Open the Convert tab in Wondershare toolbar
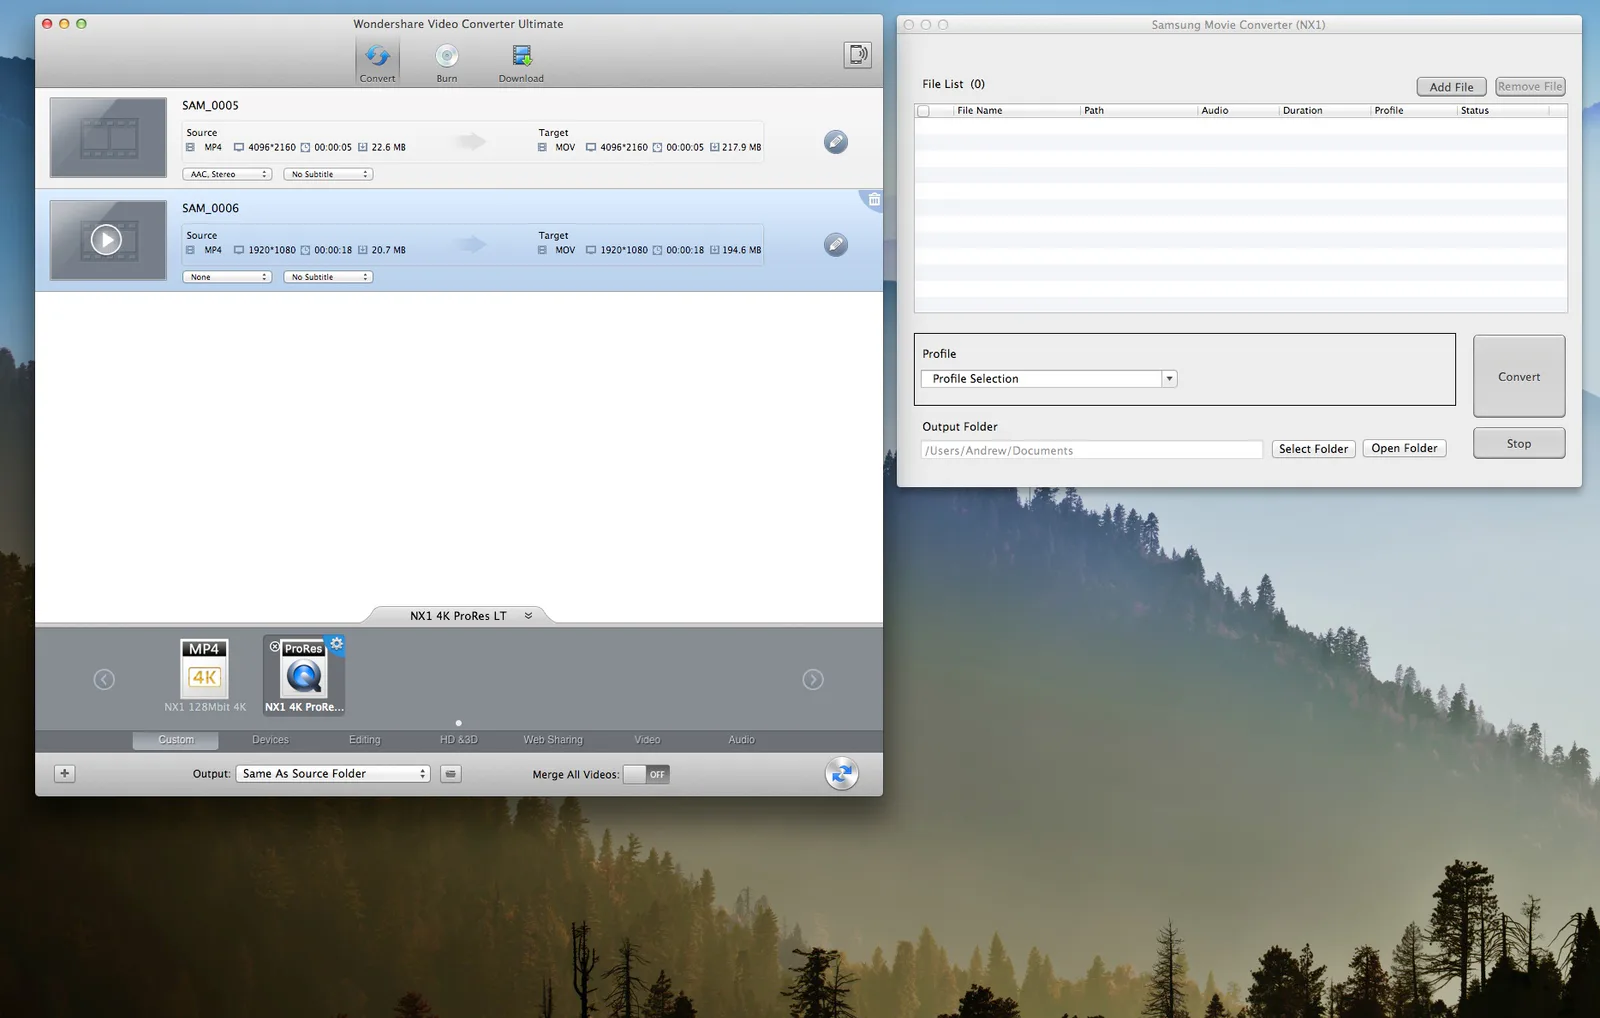Image resolution: width=1600 pixels, height=1018 pixels. [x=377, y=61]
